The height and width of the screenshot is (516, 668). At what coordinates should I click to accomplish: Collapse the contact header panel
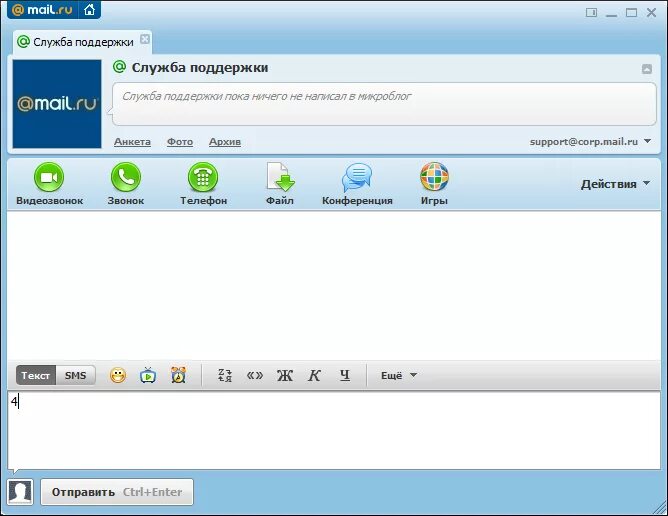point(647,69)
